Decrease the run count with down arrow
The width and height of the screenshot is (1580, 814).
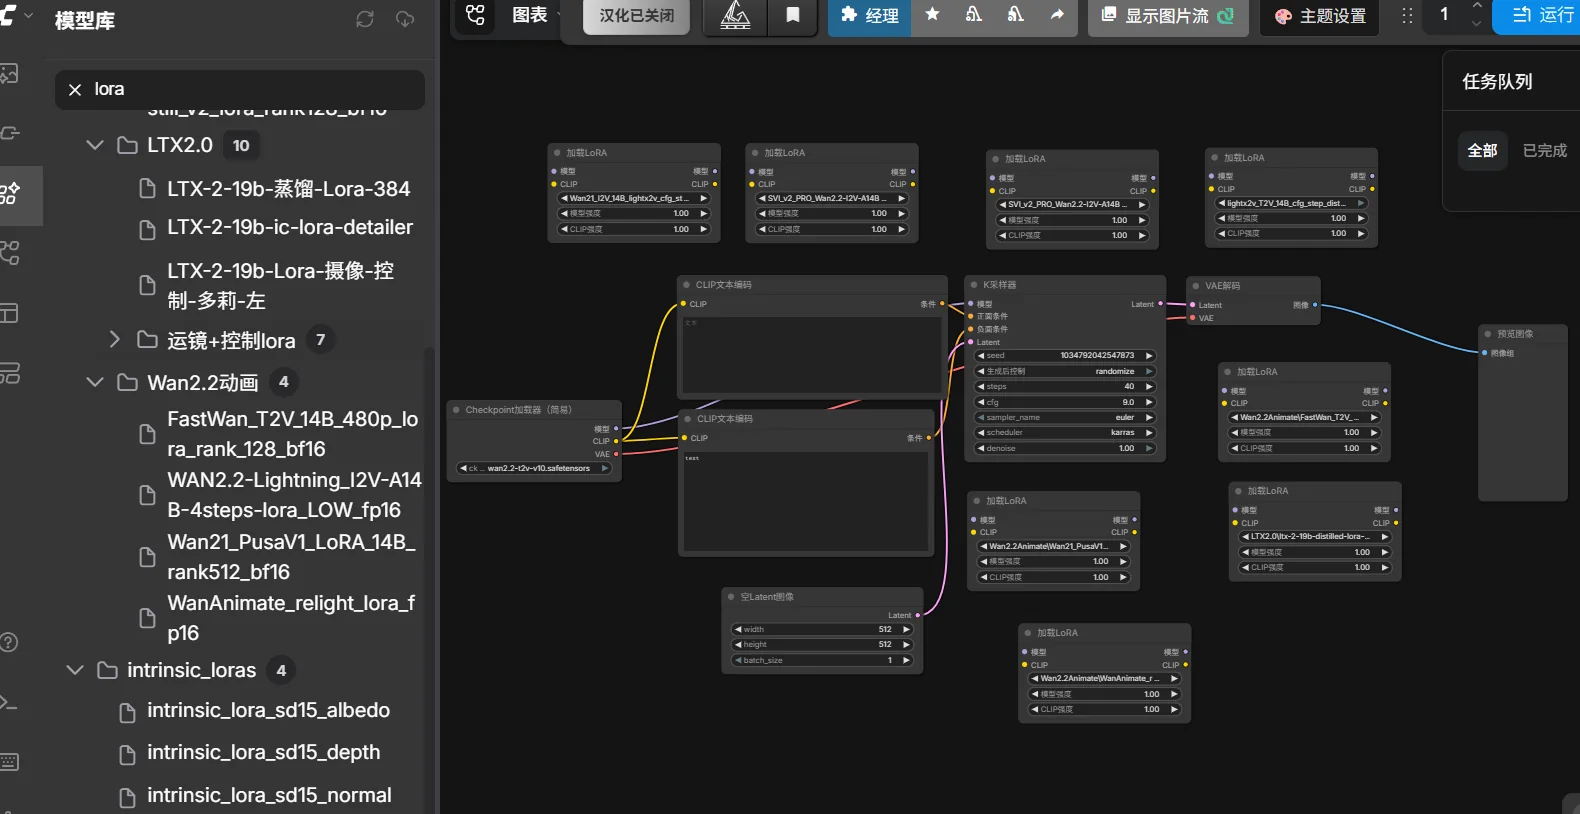(x=1477, y=23)
